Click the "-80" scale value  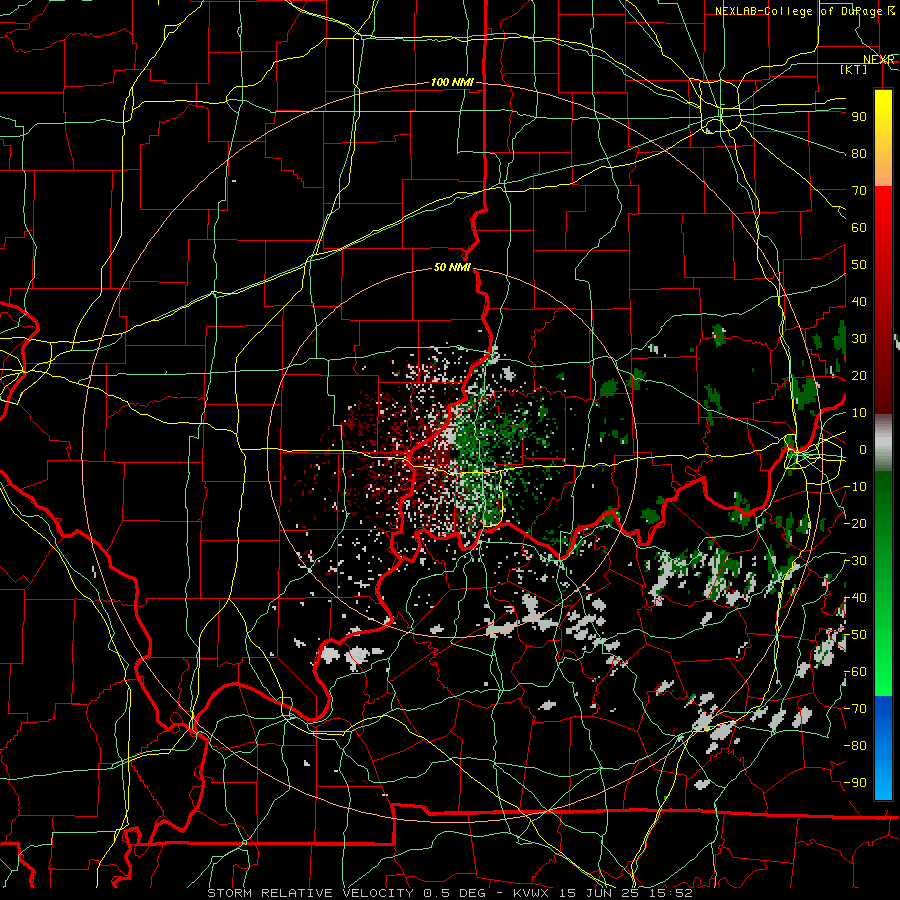855,746
